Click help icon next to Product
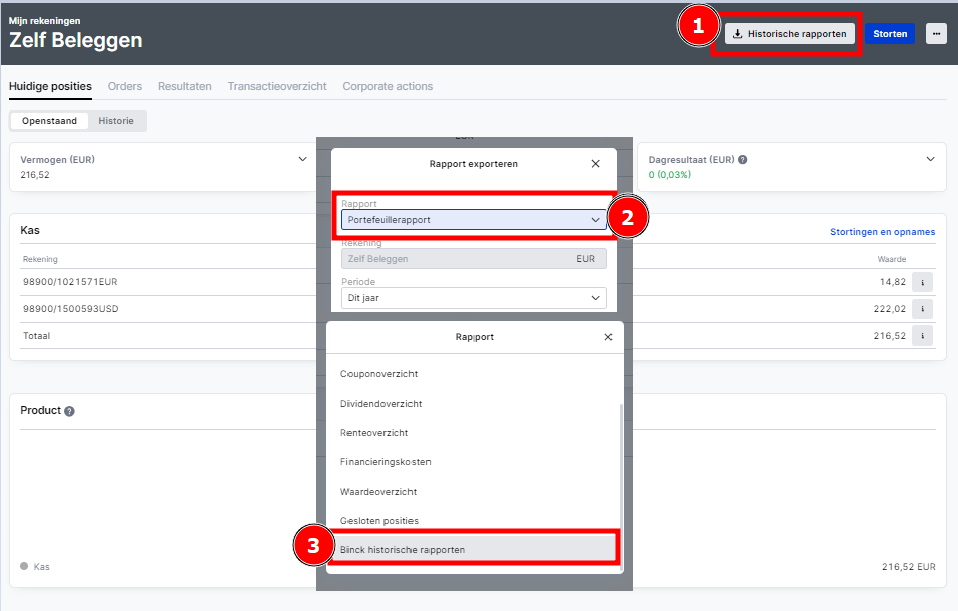The width and height of the screenshot is (958, 611). click(x=69, y=411)
